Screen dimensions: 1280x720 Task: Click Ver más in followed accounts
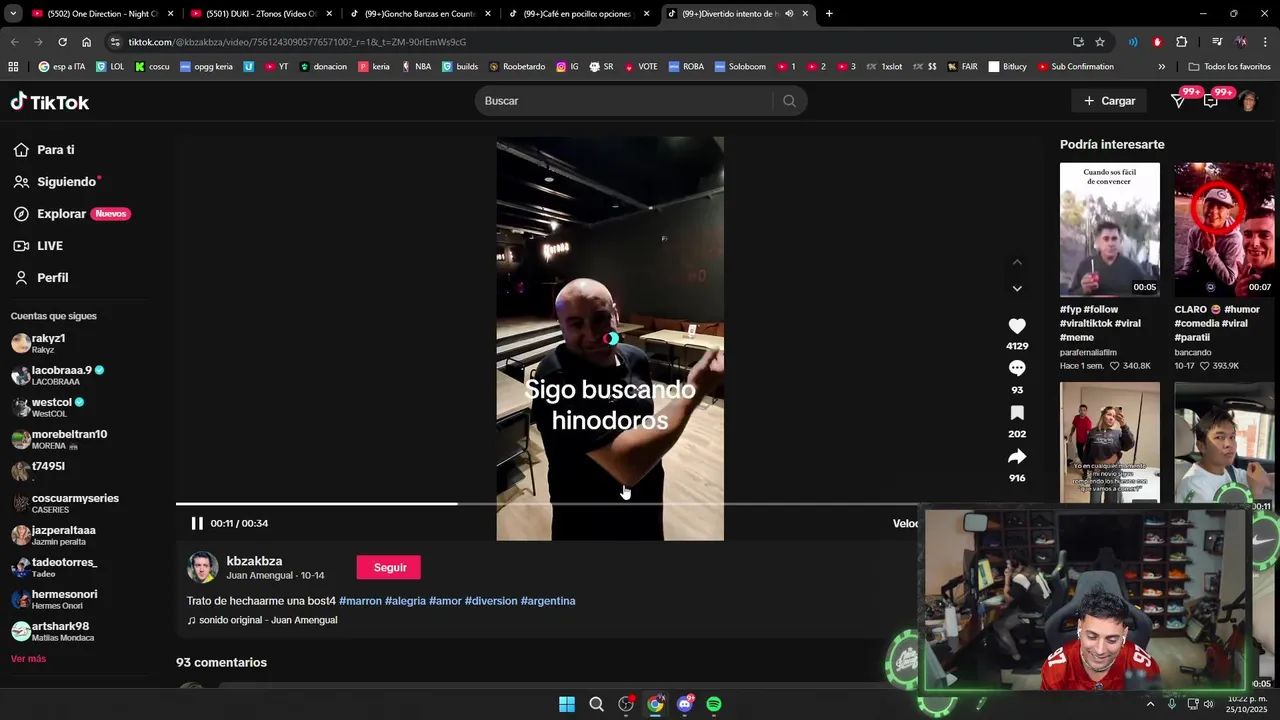(x=28, y=659)
